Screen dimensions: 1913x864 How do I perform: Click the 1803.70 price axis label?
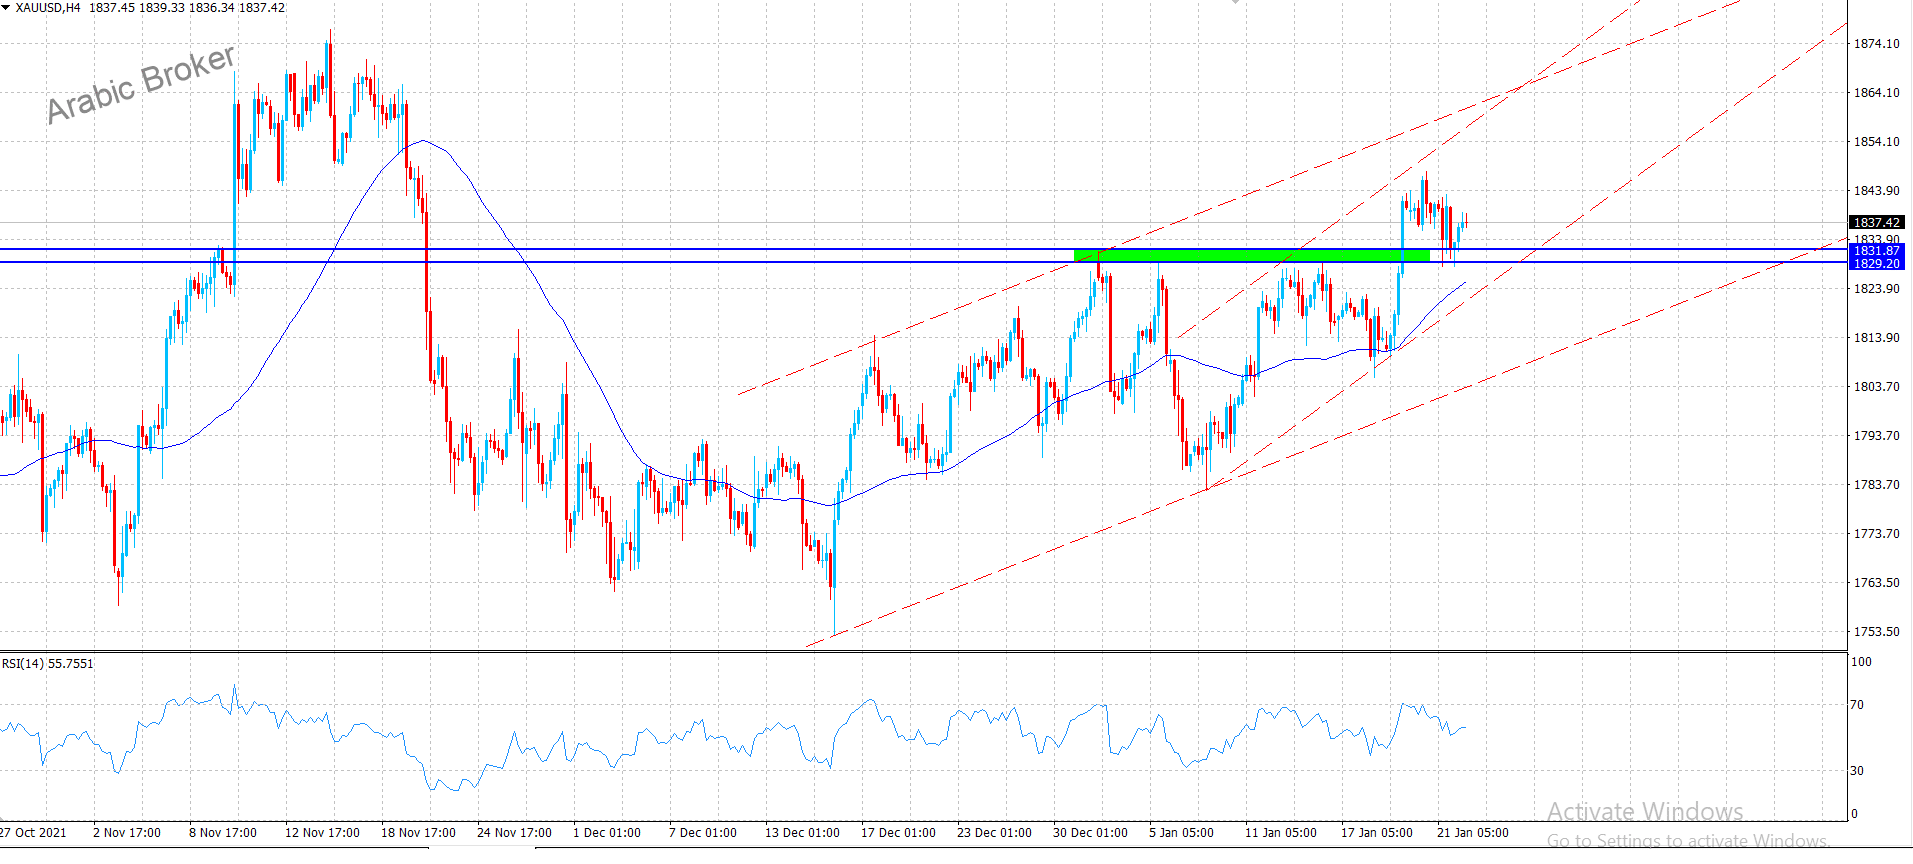pos(1877,387)
